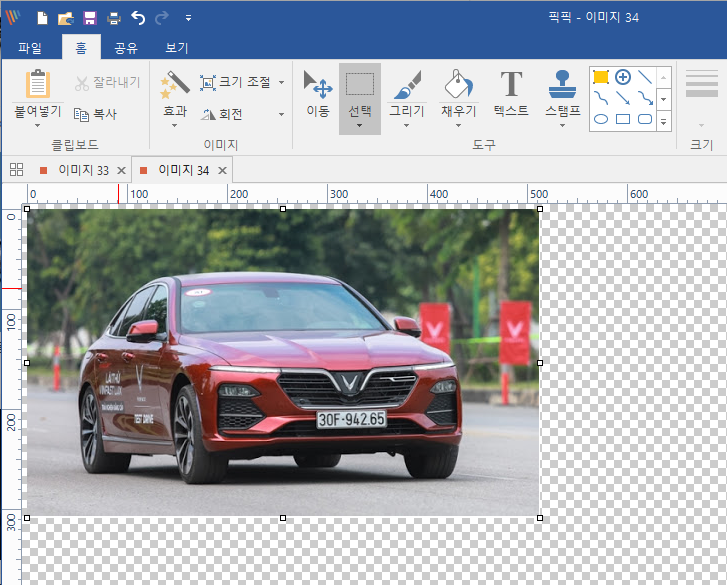This screenshot has width=727, height=585.
Task: Click the 크기 조절 button
Action: (236, 83)
